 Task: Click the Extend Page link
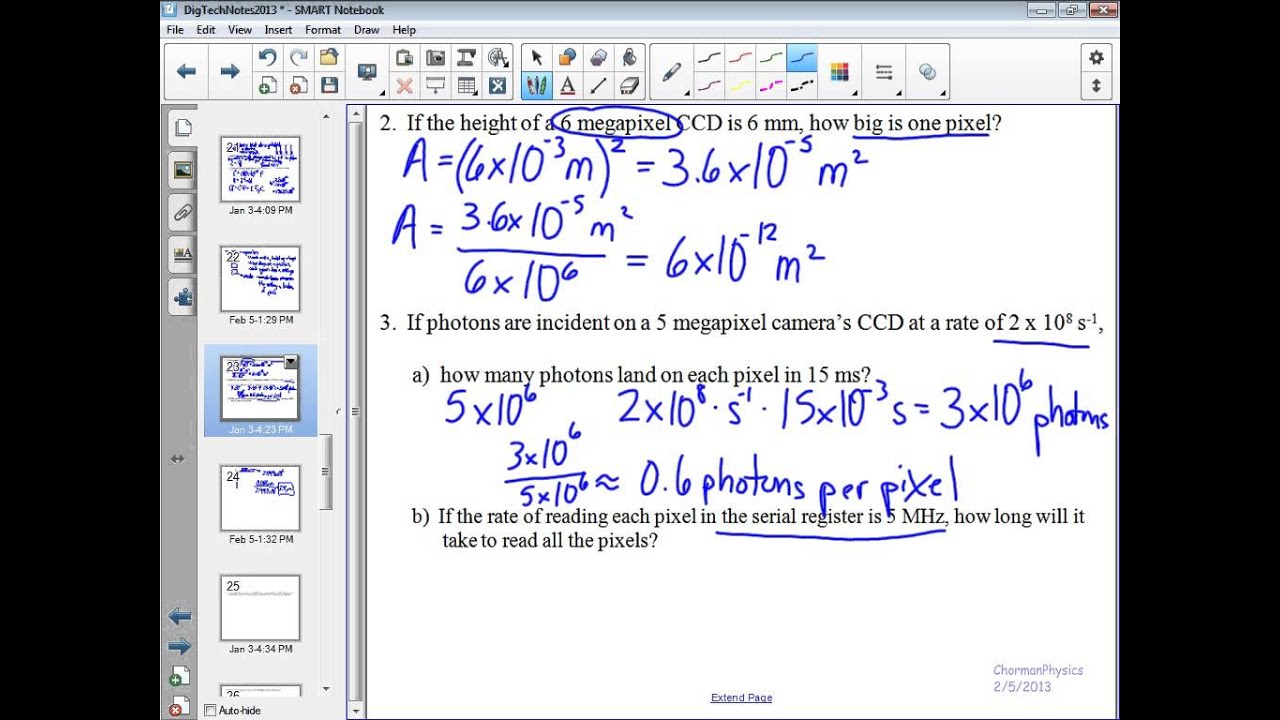(x=741, y=697)
